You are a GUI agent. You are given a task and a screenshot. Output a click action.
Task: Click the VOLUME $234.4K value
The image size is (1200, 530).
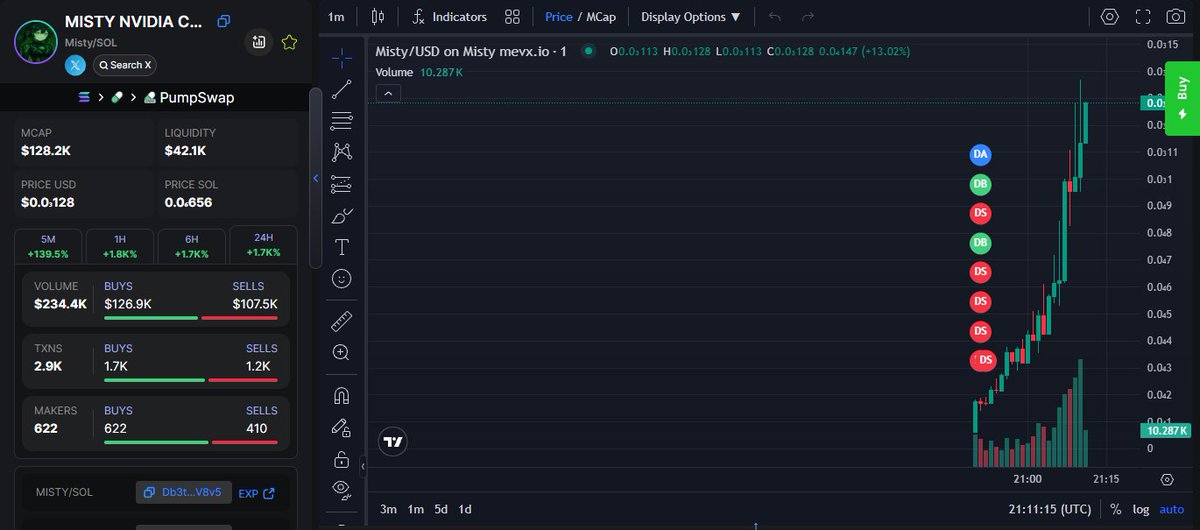[x=60, y=303]
